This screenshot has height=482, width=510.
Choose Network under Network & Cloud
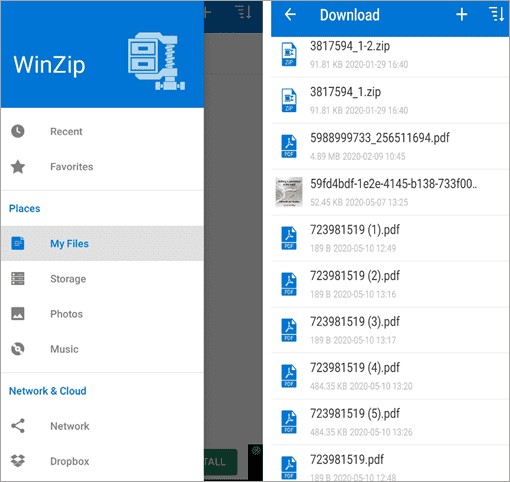coord(102,426)
